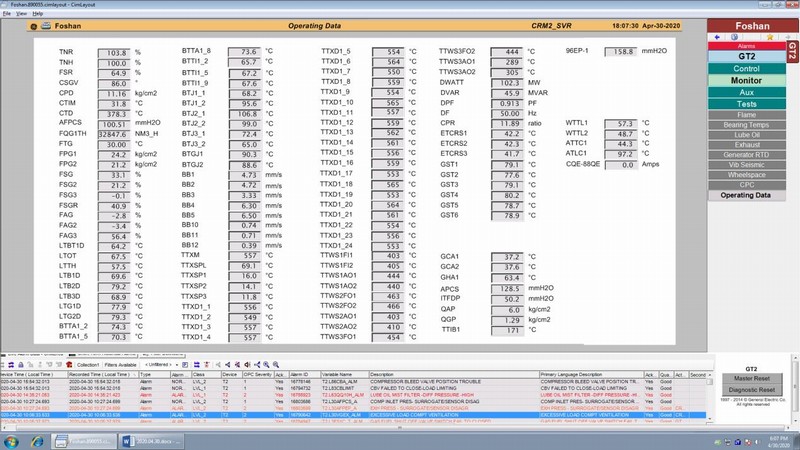This screenshot has width=800, height=450.
Task: Click the round icon at the left of the header
Action: pos(34,26)
